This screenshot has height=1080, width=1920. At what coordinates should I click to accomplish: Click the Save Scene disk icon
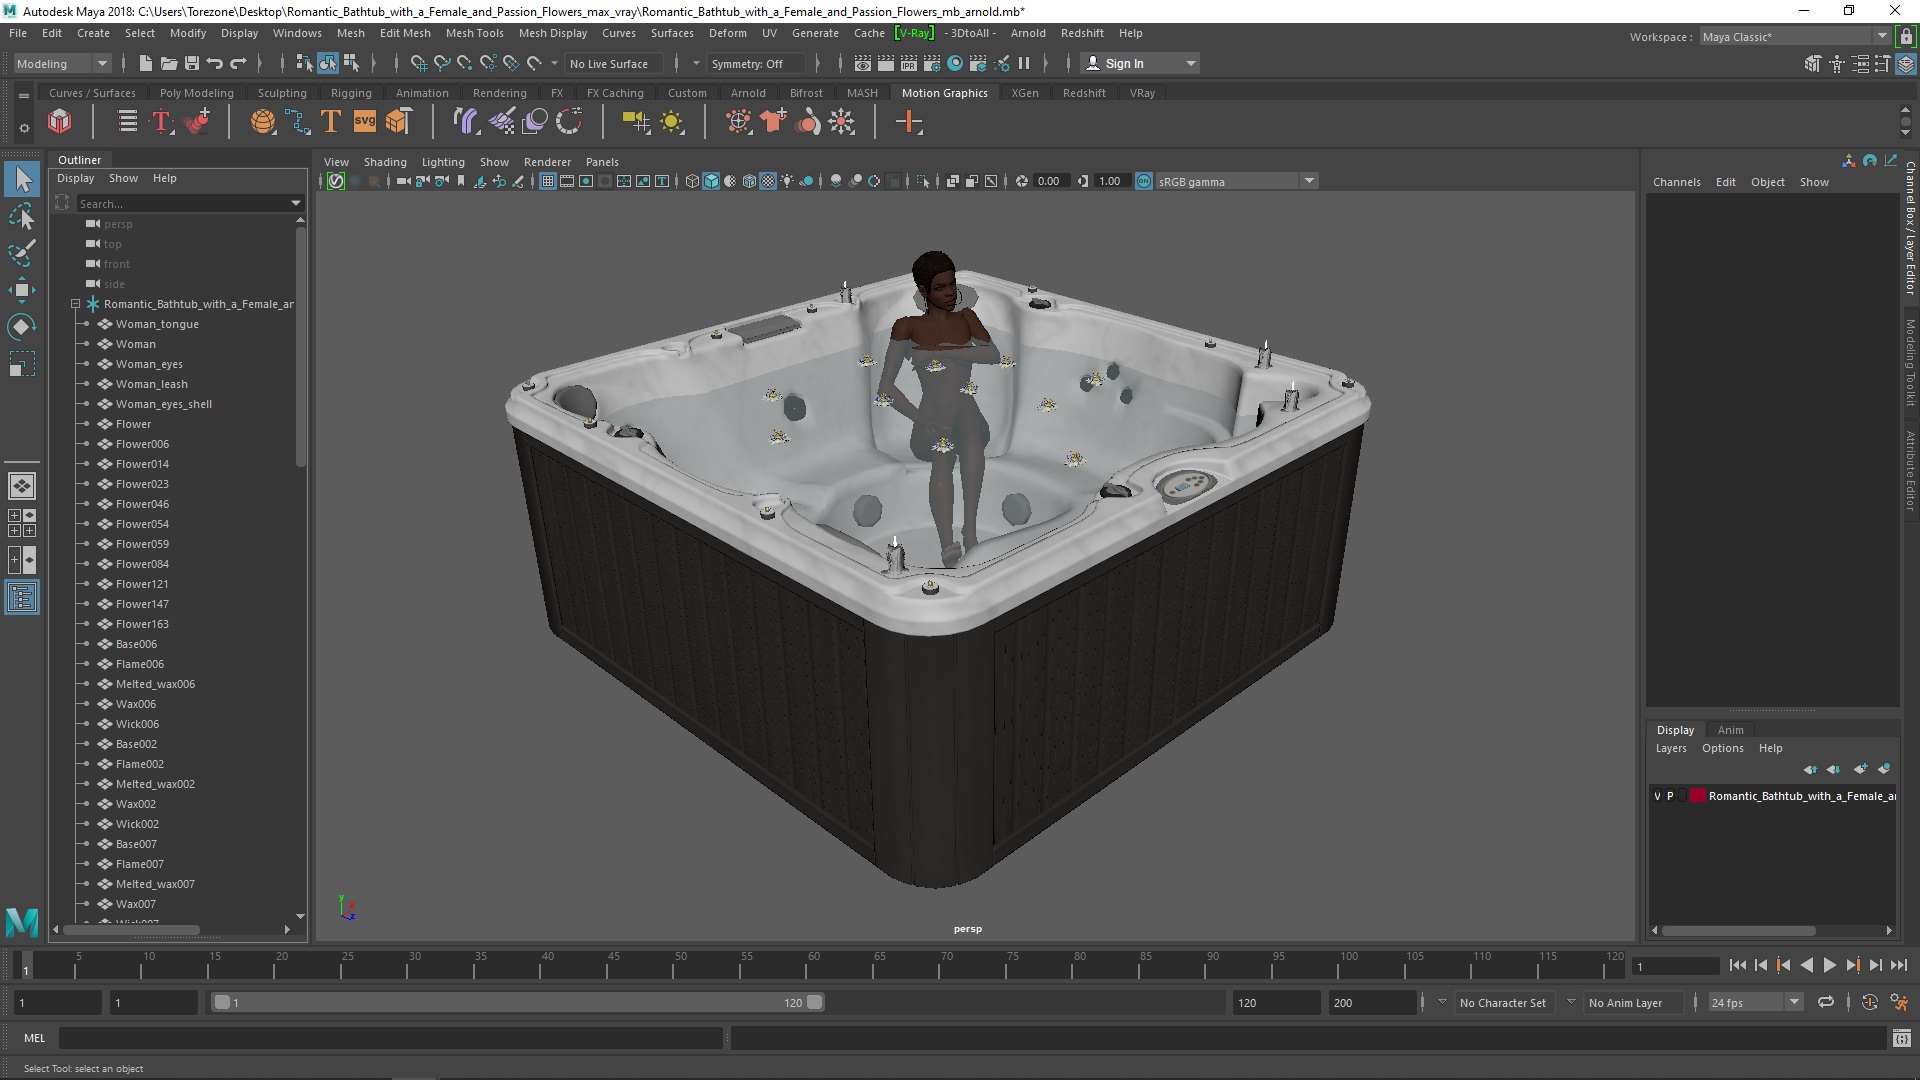click(191, 63)
